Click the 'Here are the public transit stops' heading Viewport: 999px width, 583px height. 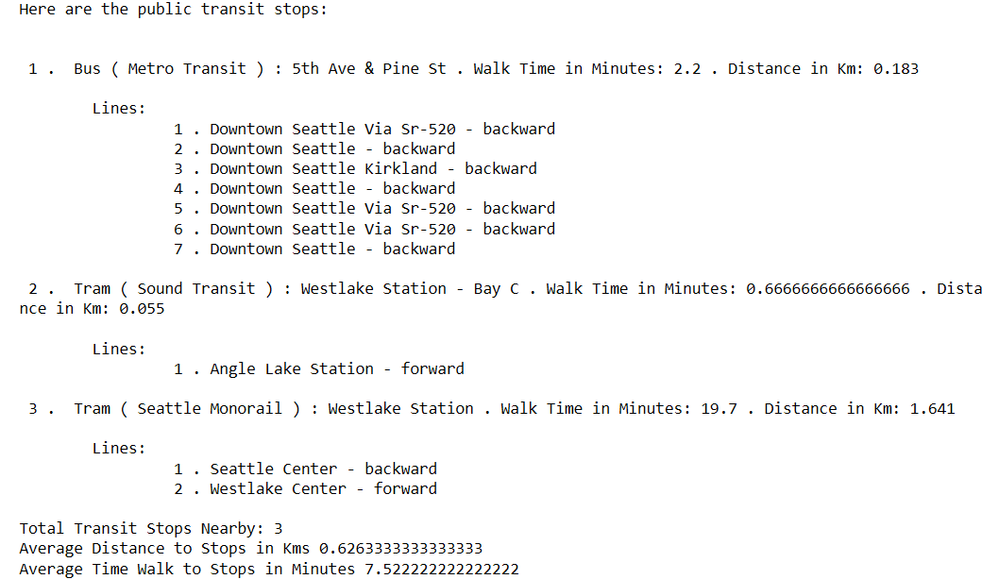point(173,10)
